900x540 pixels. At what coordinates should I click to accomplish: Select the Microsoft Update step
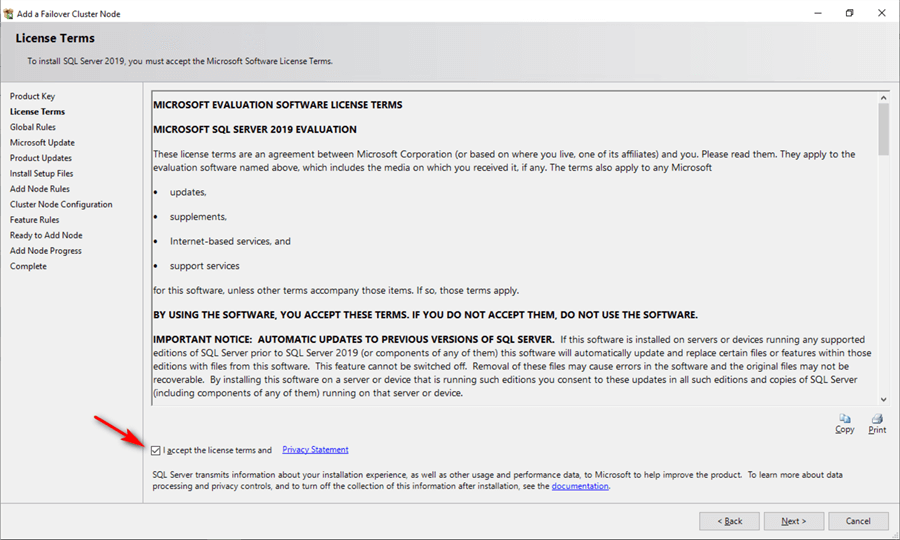point(42,142)
